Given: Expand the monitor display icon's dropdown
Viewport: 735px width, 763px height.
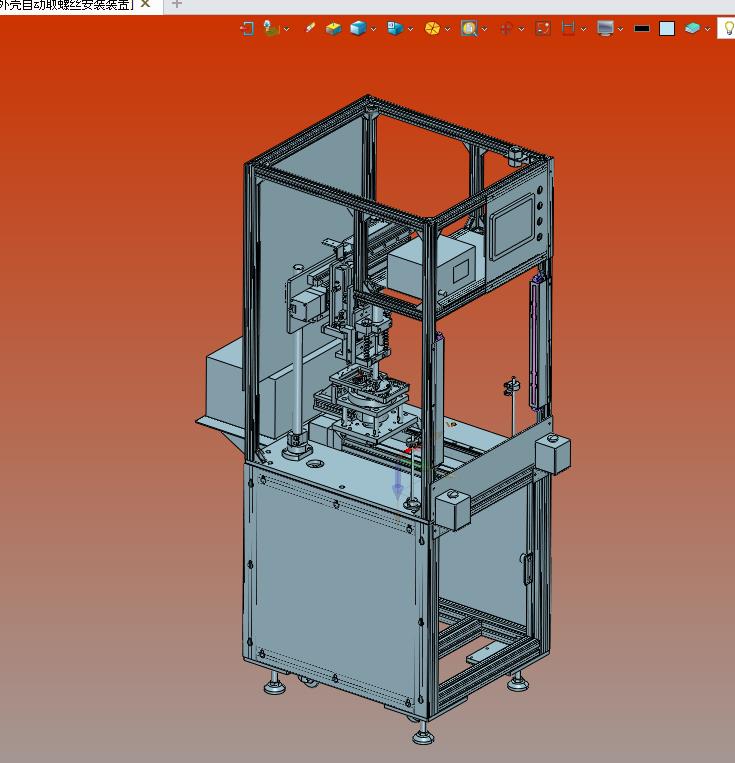Looking at the screenshot, I should pos(620,29).
